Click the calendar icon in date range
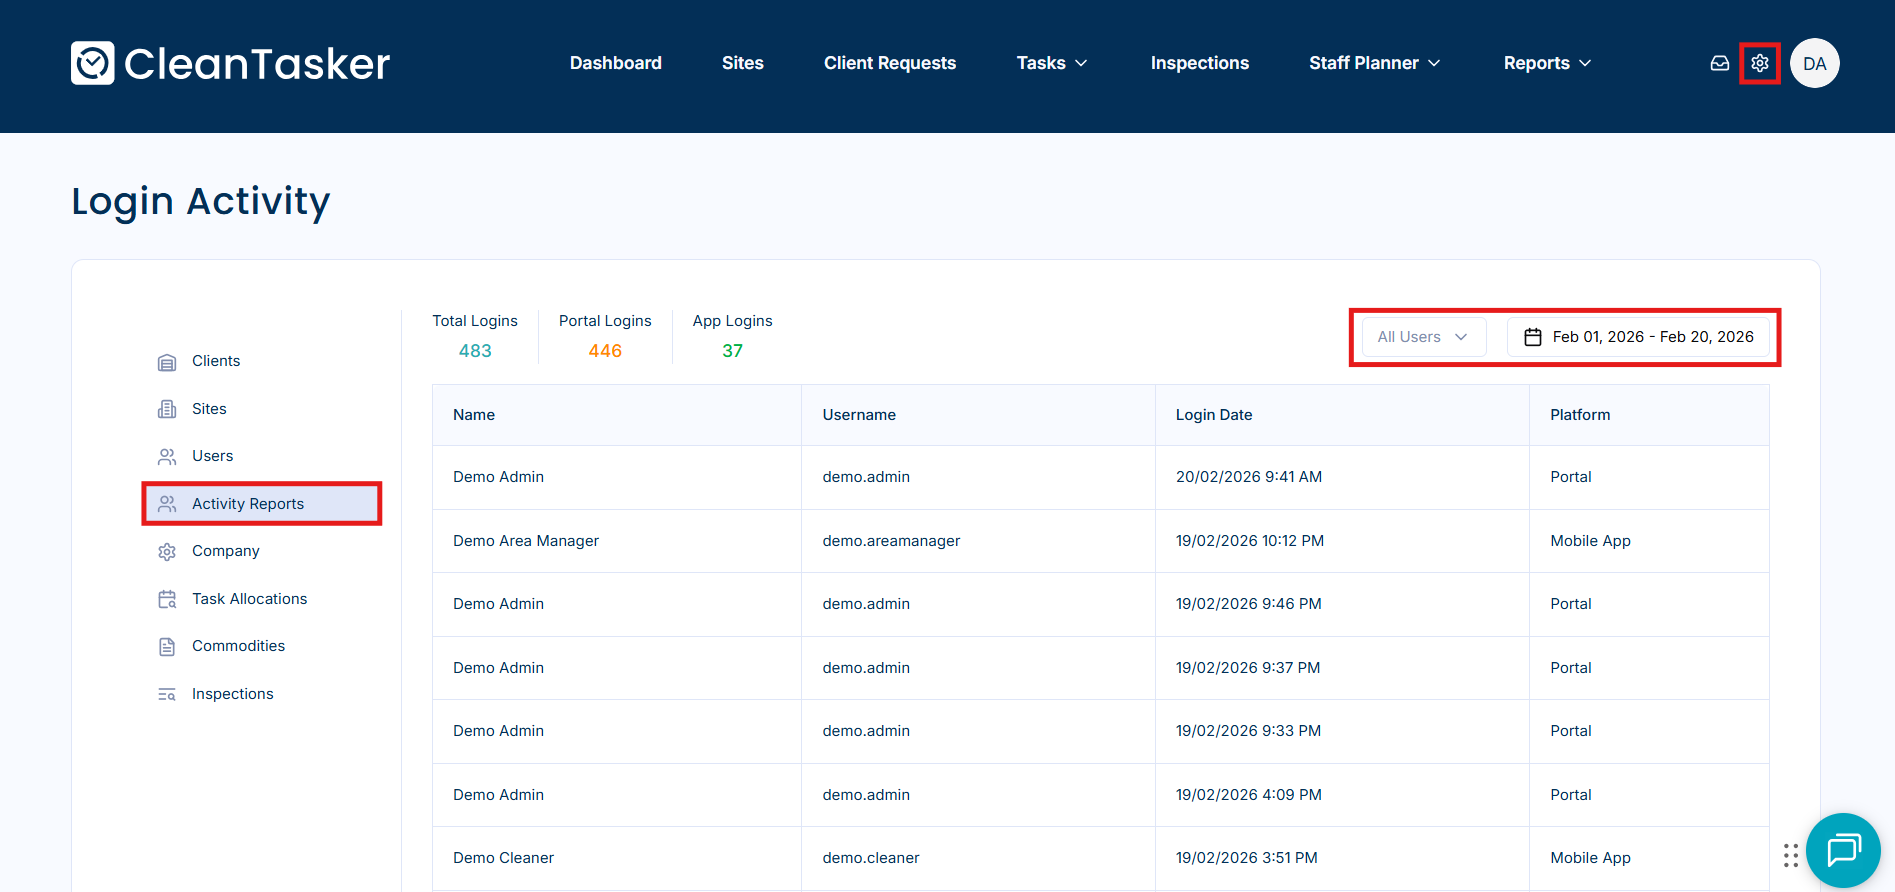Screen dimensions: 1895x892 (x=1532, y=337)
